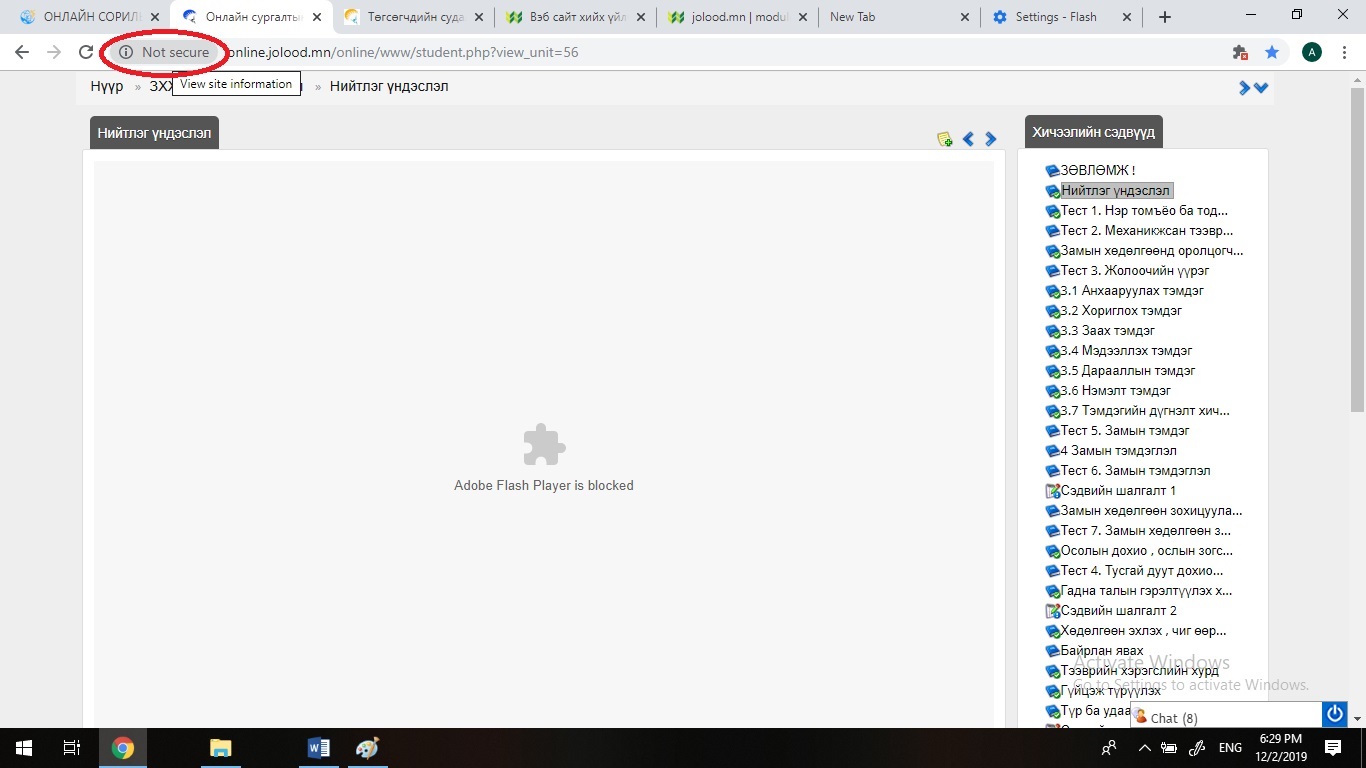The image size is (1366, 768).
Task: Click the extensions puzzle icon in address bar
Action: click(1240, 52)
